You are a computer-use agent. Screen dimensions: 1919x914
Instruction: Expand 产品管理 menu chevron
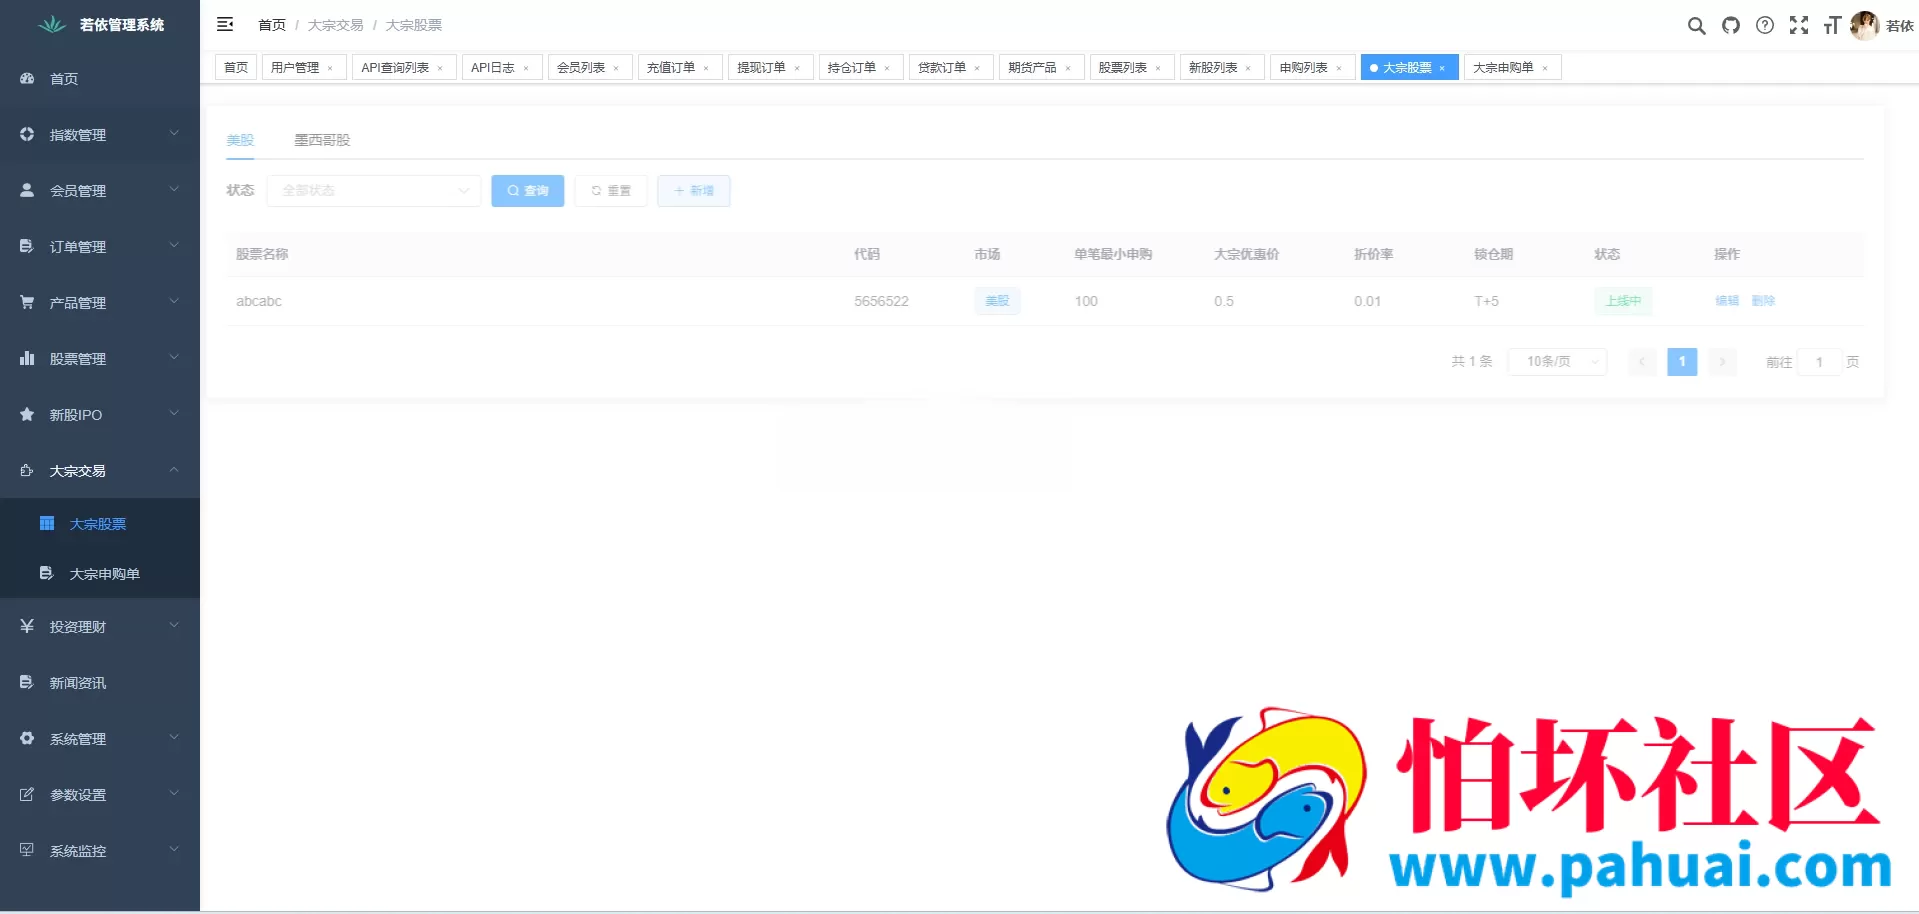pyautogui.click(x=174, y=301)
